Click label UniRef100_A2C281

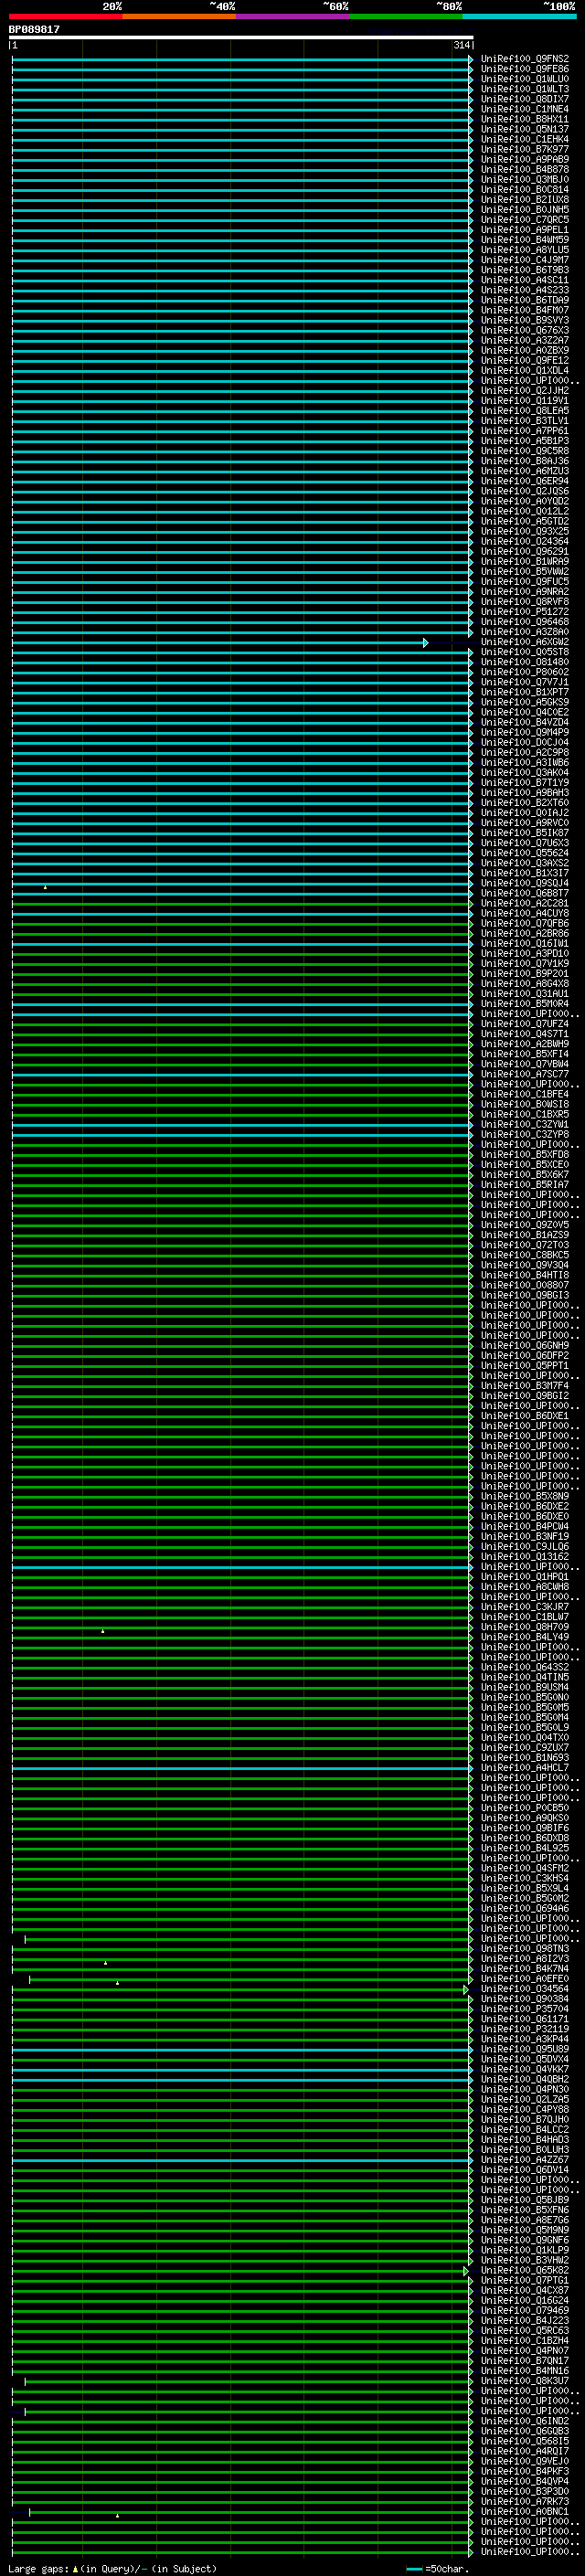[525, 903]
